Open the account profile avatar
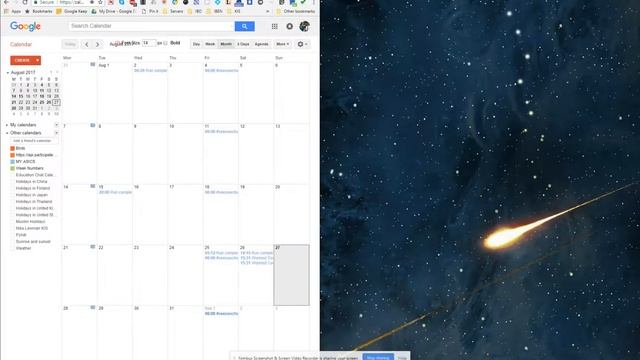 (x=304, y=26)
